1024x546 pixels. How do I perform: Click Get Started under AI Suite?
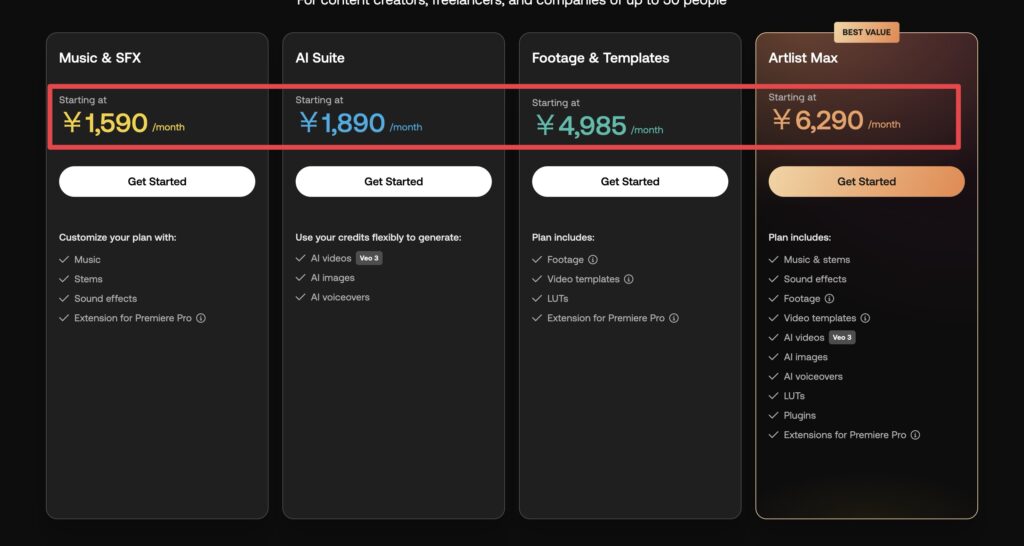tap(393, 182)
